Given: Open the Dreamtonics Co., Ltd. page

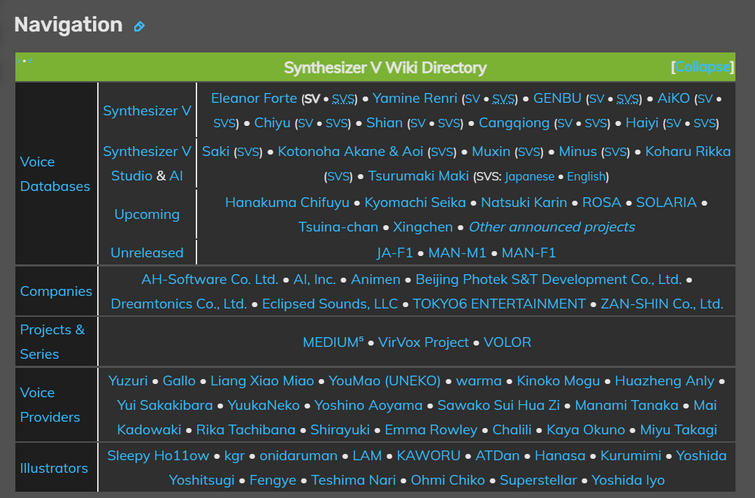Looking at the screenshot, I should (179, 304).
